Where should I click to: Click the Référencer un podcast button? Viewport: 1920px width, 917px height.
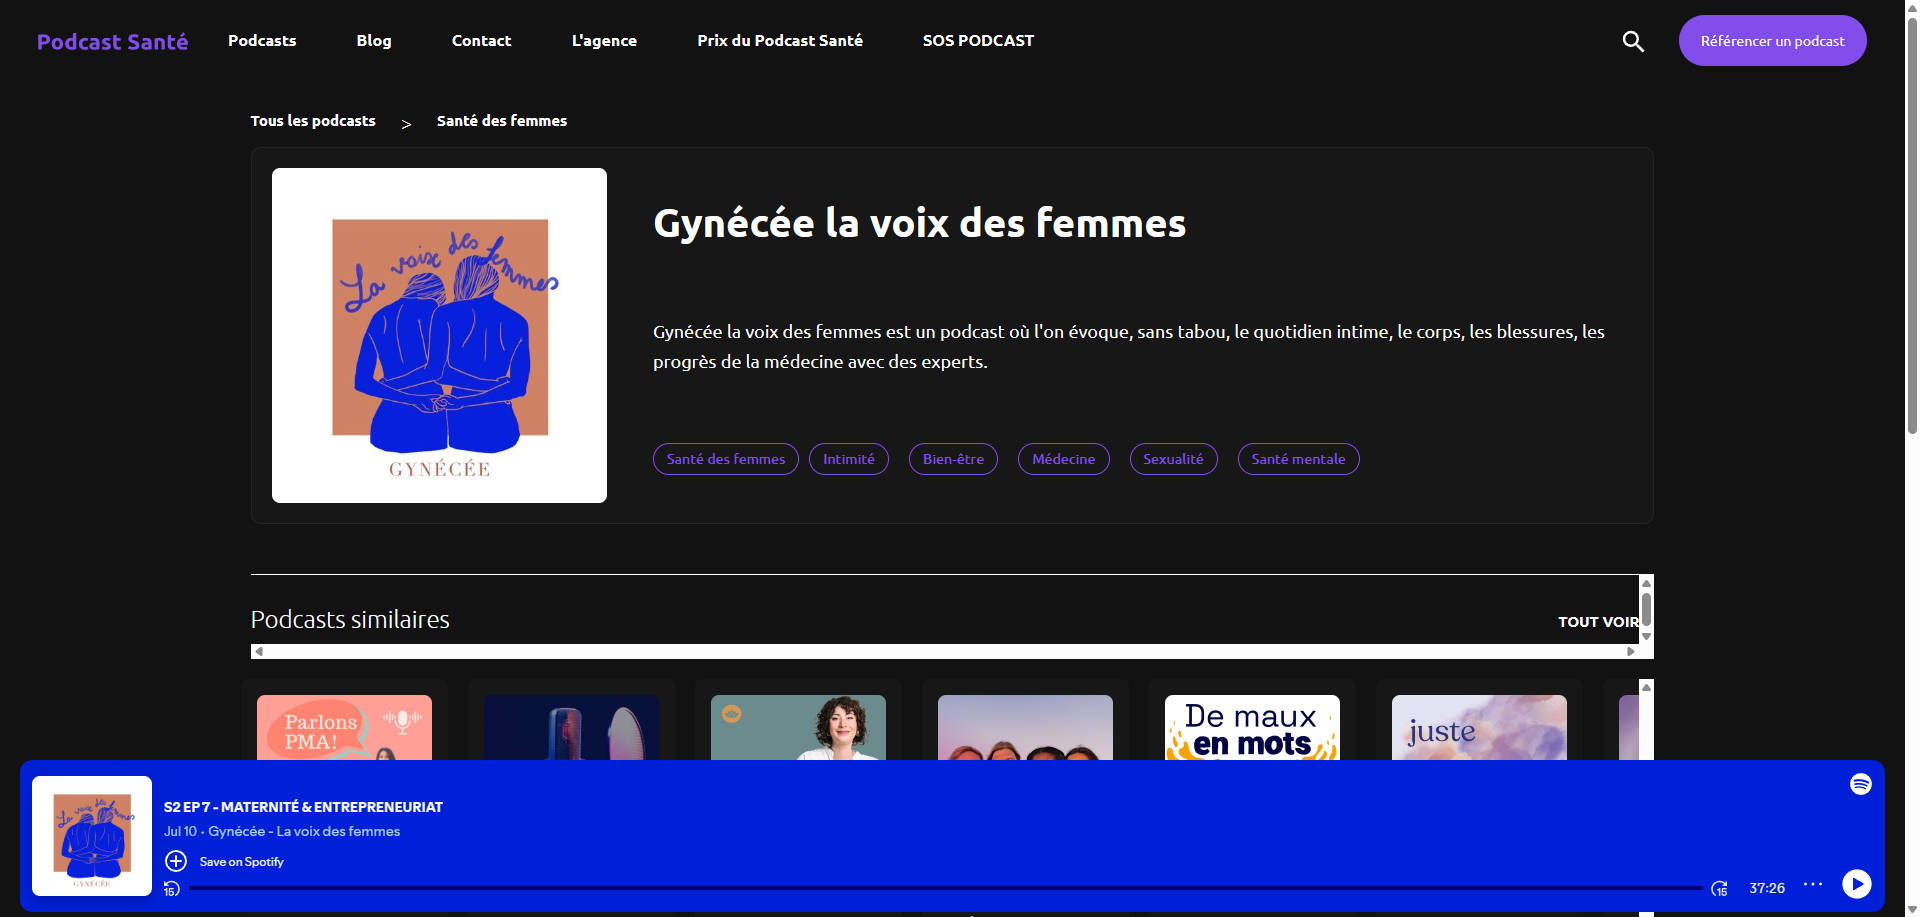1772,41
